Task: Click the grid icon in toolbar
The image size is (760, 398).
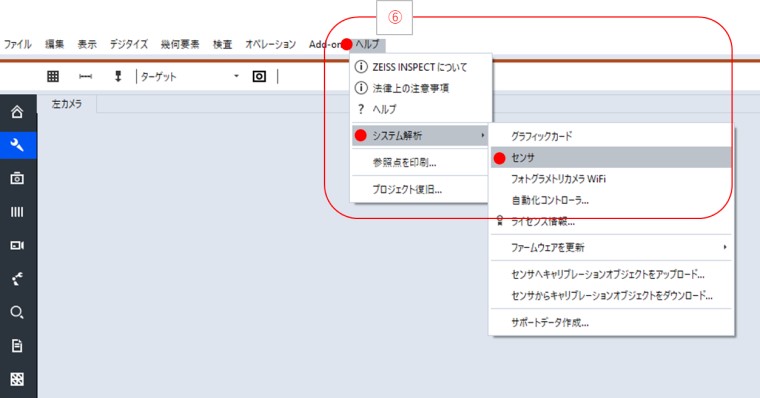Action: click(53, 76)
